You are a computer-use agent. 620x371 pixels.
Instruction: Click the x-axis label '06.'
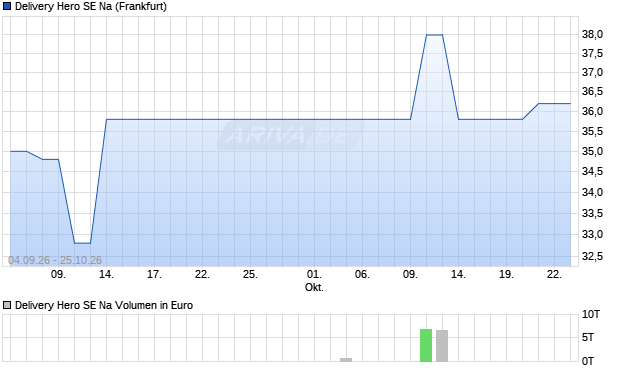point(362,274)
